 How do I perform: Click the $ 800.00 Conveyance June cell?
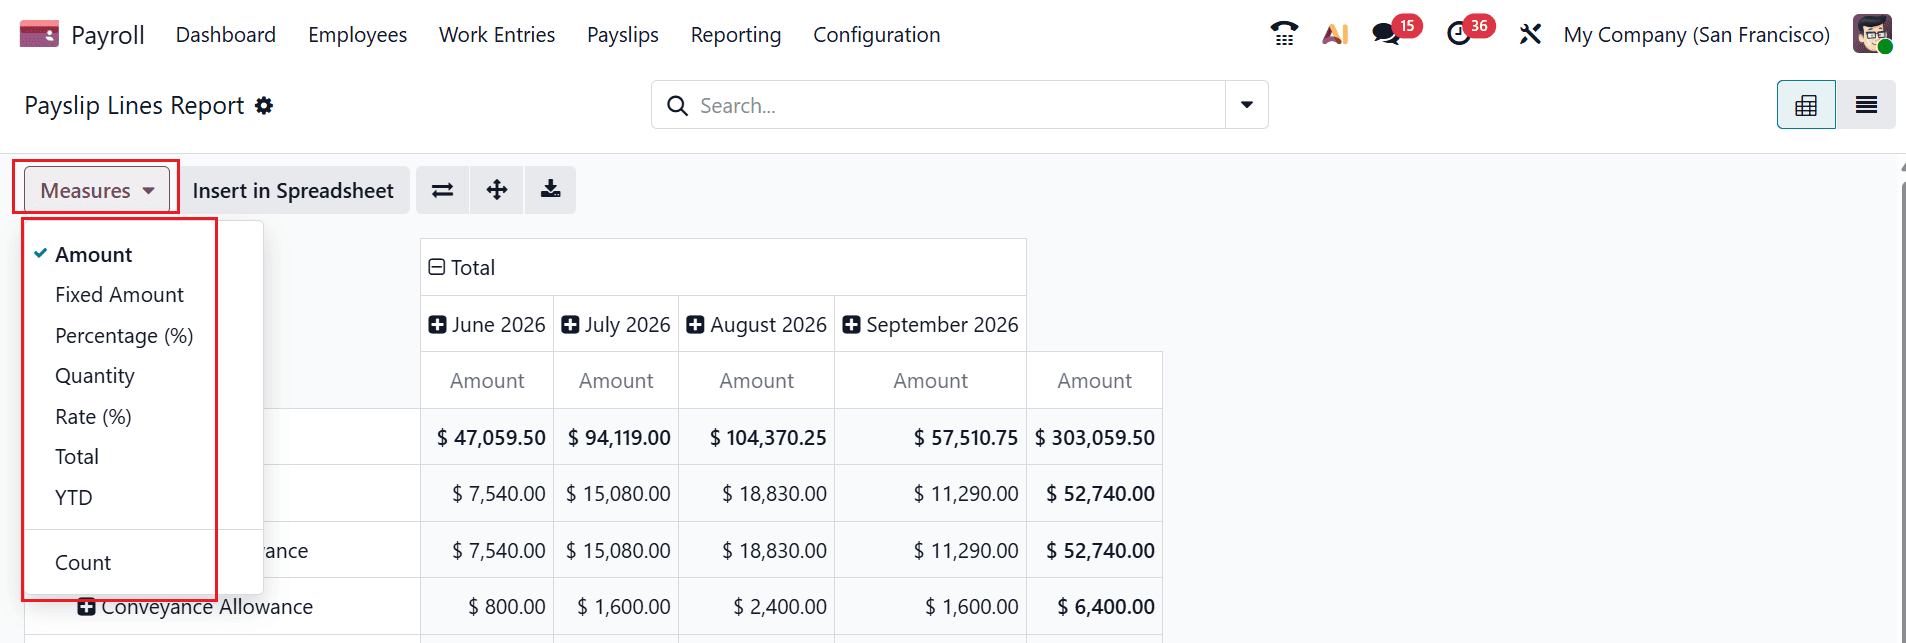tap(487, 607)
